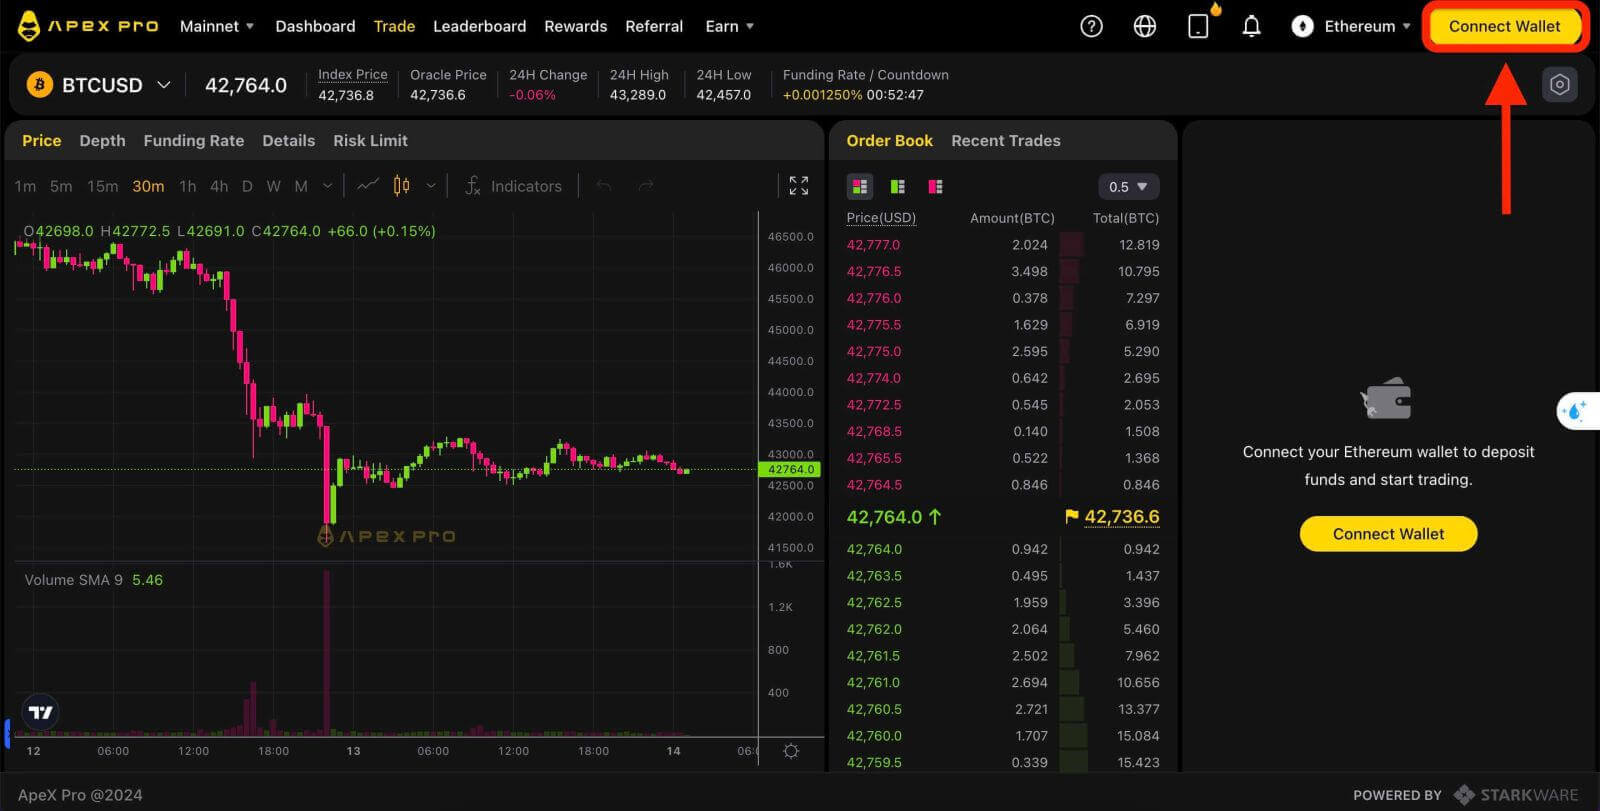
Task: Show bids-only order book view
Action: coord(897,187)
